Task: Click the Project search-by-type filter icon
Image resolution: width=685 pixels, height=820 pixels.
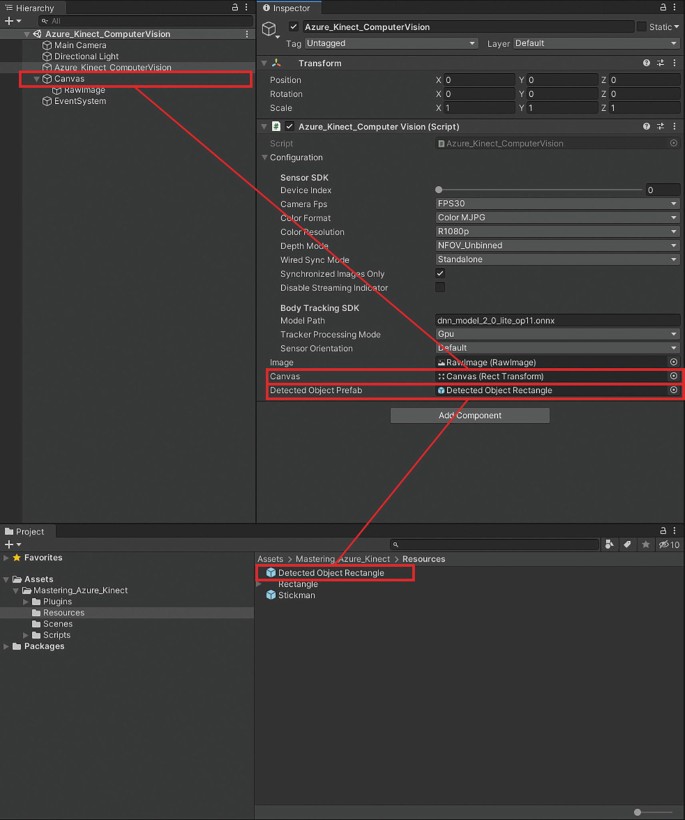Action: 609,544
